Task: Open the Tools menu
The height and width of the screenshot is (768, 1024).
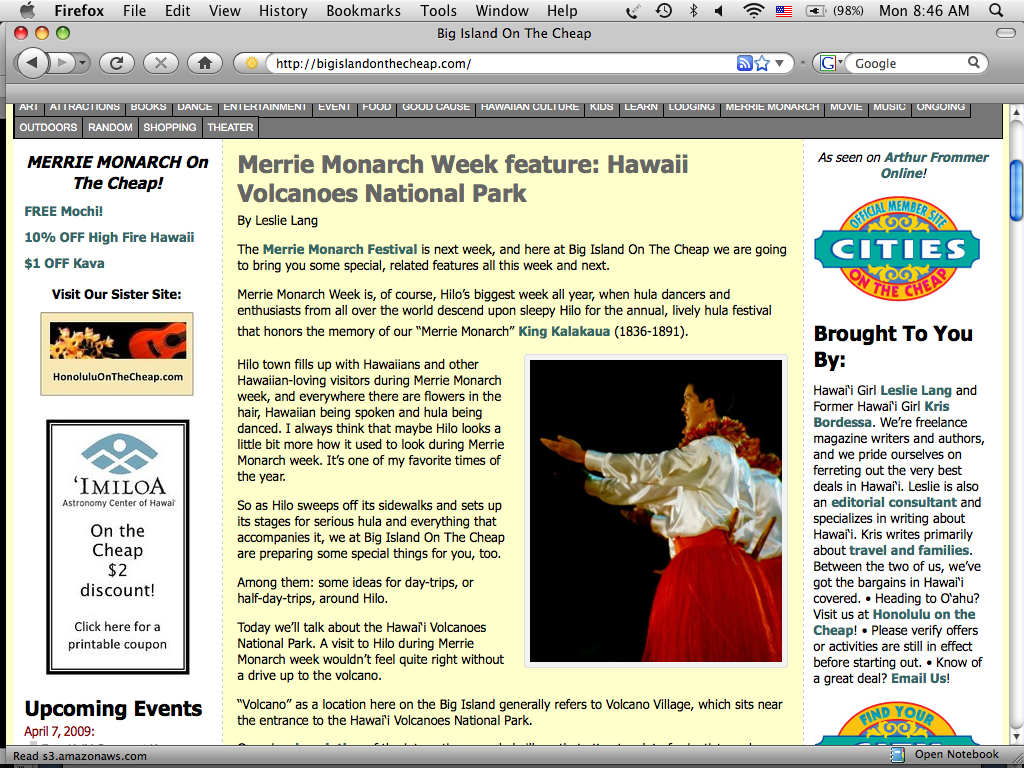Action: pos(438,10)
